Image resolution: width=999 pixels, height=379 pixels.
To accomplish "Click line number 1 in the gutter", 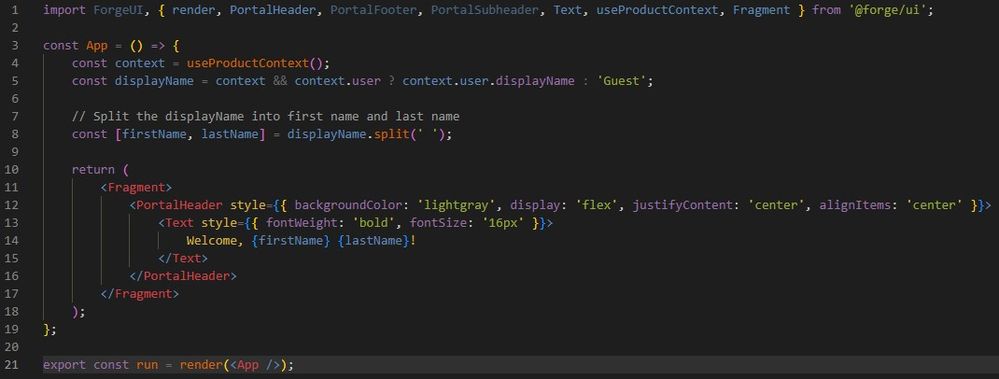I will [15, 10].
